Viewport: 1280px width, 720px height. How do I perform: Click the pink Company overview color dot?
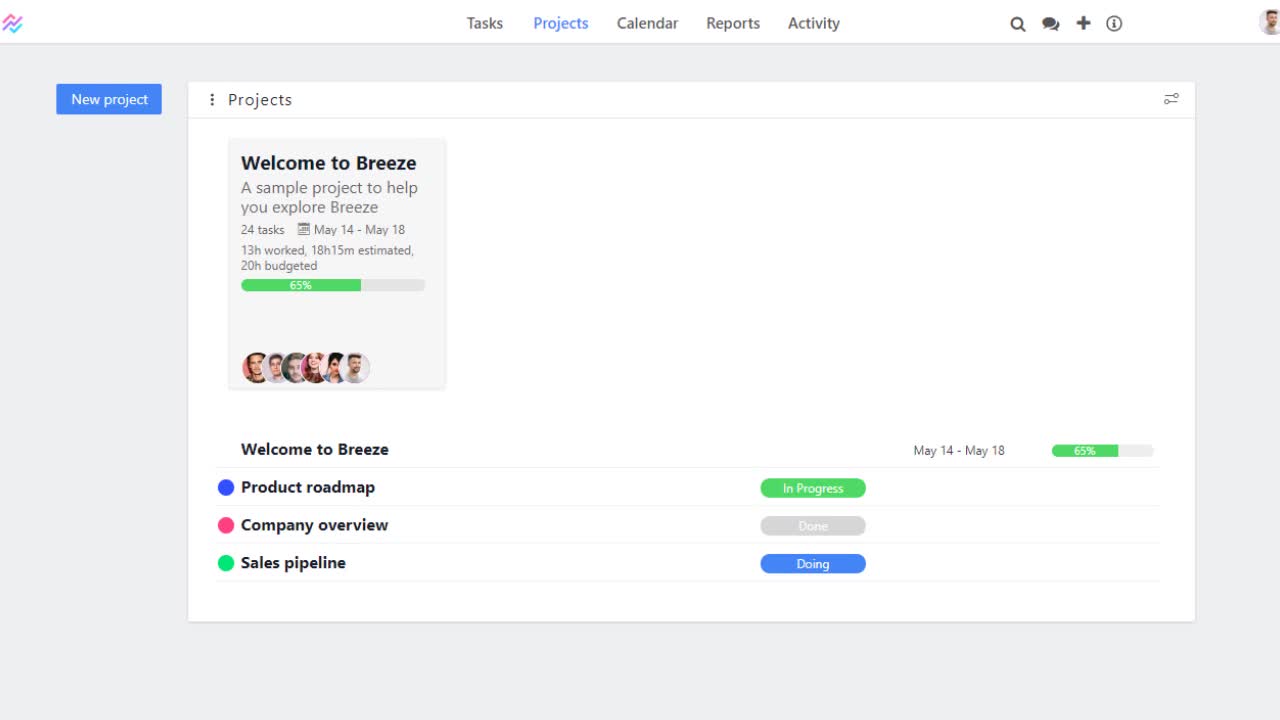point(226,525)
